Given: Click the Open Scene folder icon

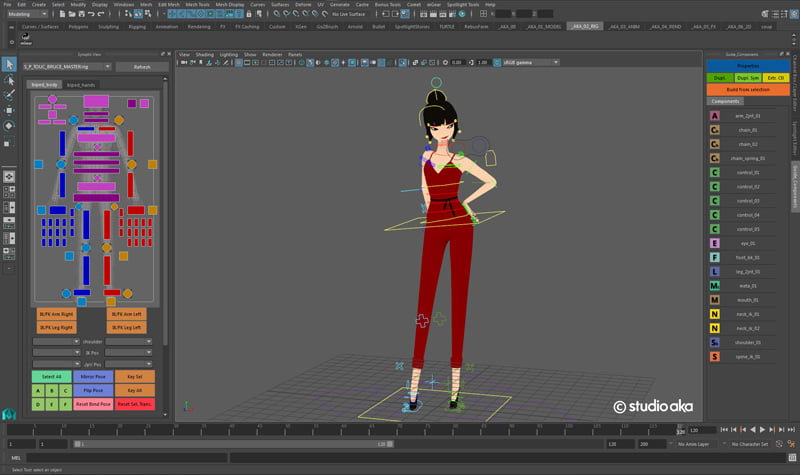Looking at the screenshot, I should point(72,14).
